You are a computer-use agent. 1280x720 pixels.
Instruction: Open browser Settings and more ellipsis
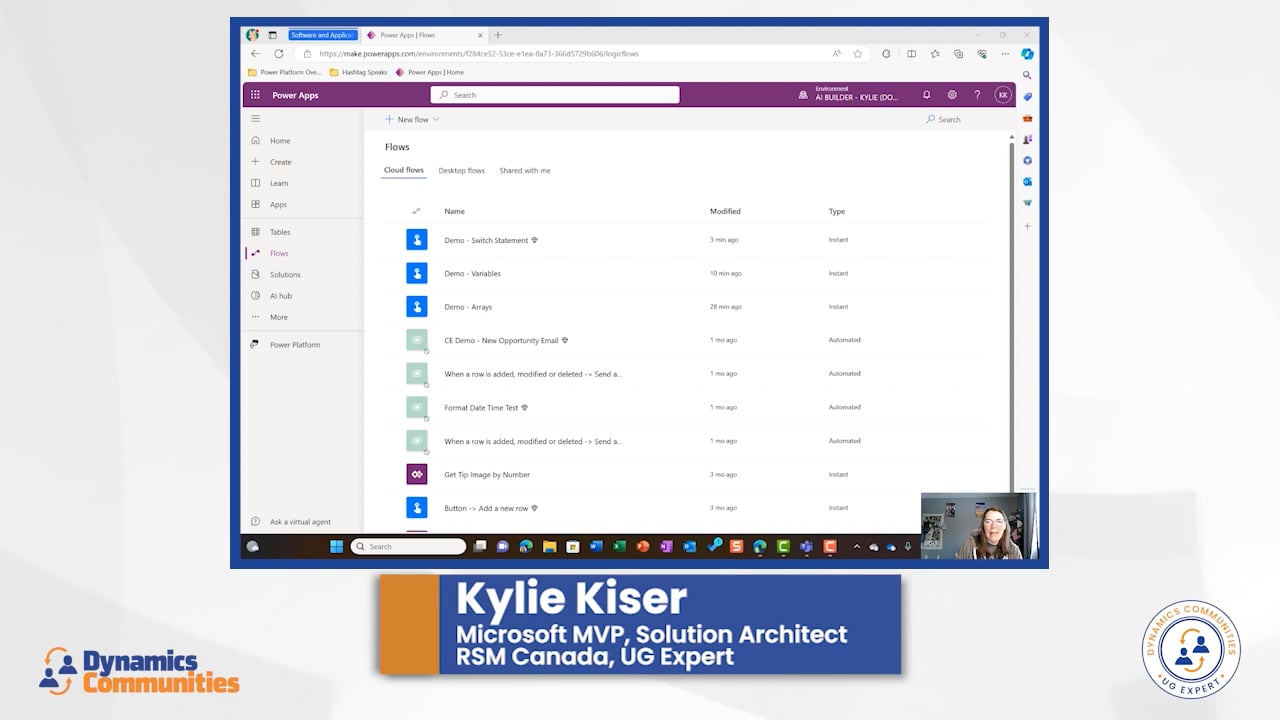(1005, 54)
